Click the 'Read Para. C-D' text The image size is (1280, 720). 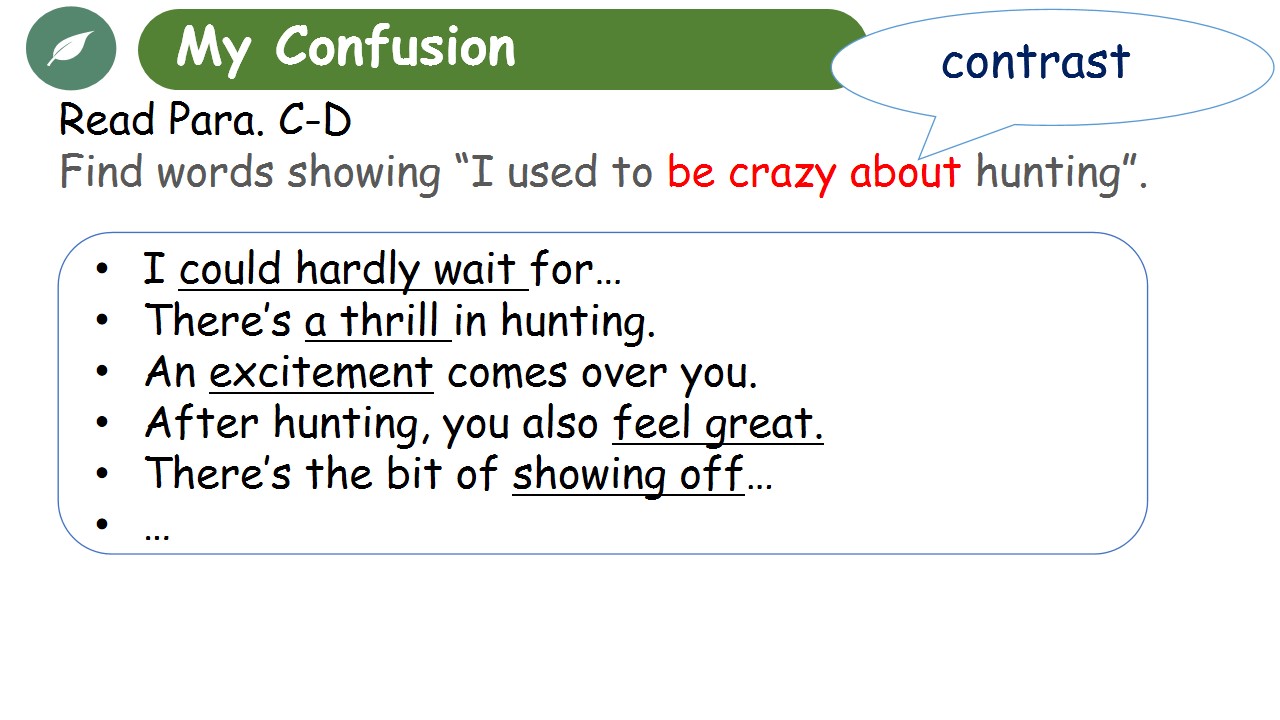coord(205,121)
